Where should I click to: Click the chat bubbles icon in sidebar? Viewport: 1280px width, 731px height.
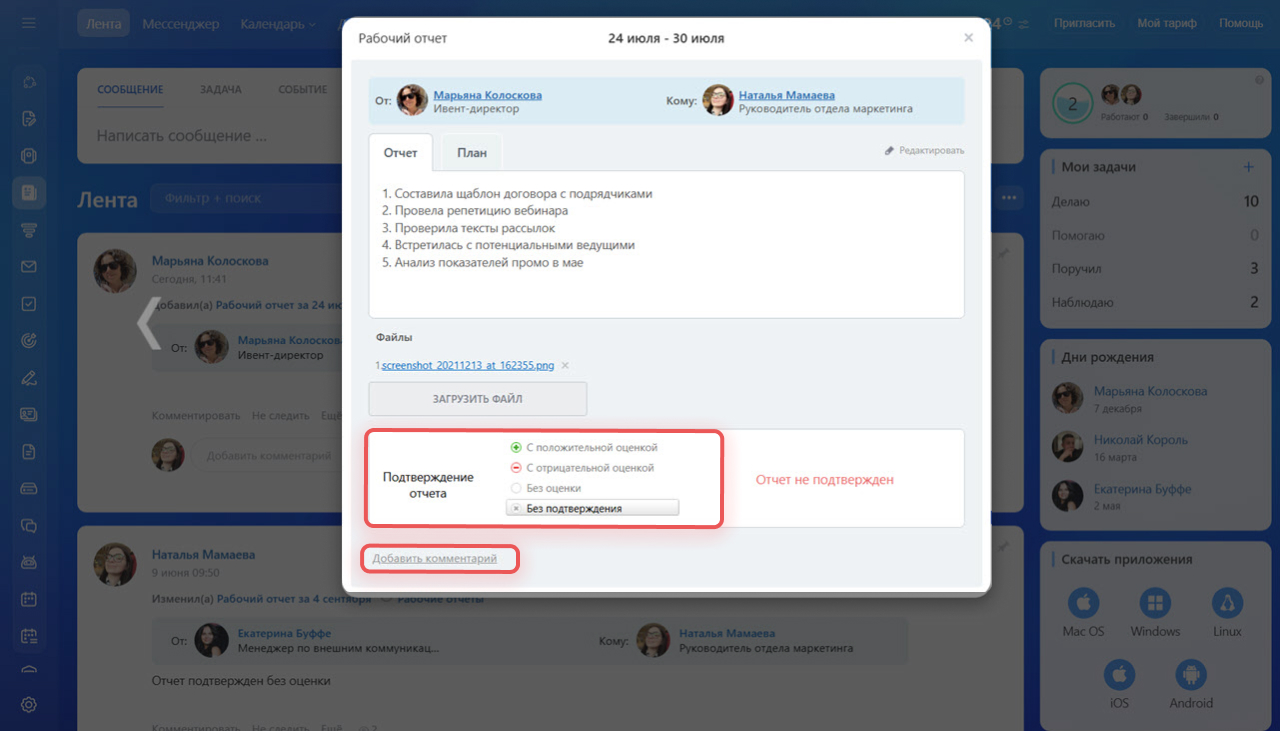(29, 525)
